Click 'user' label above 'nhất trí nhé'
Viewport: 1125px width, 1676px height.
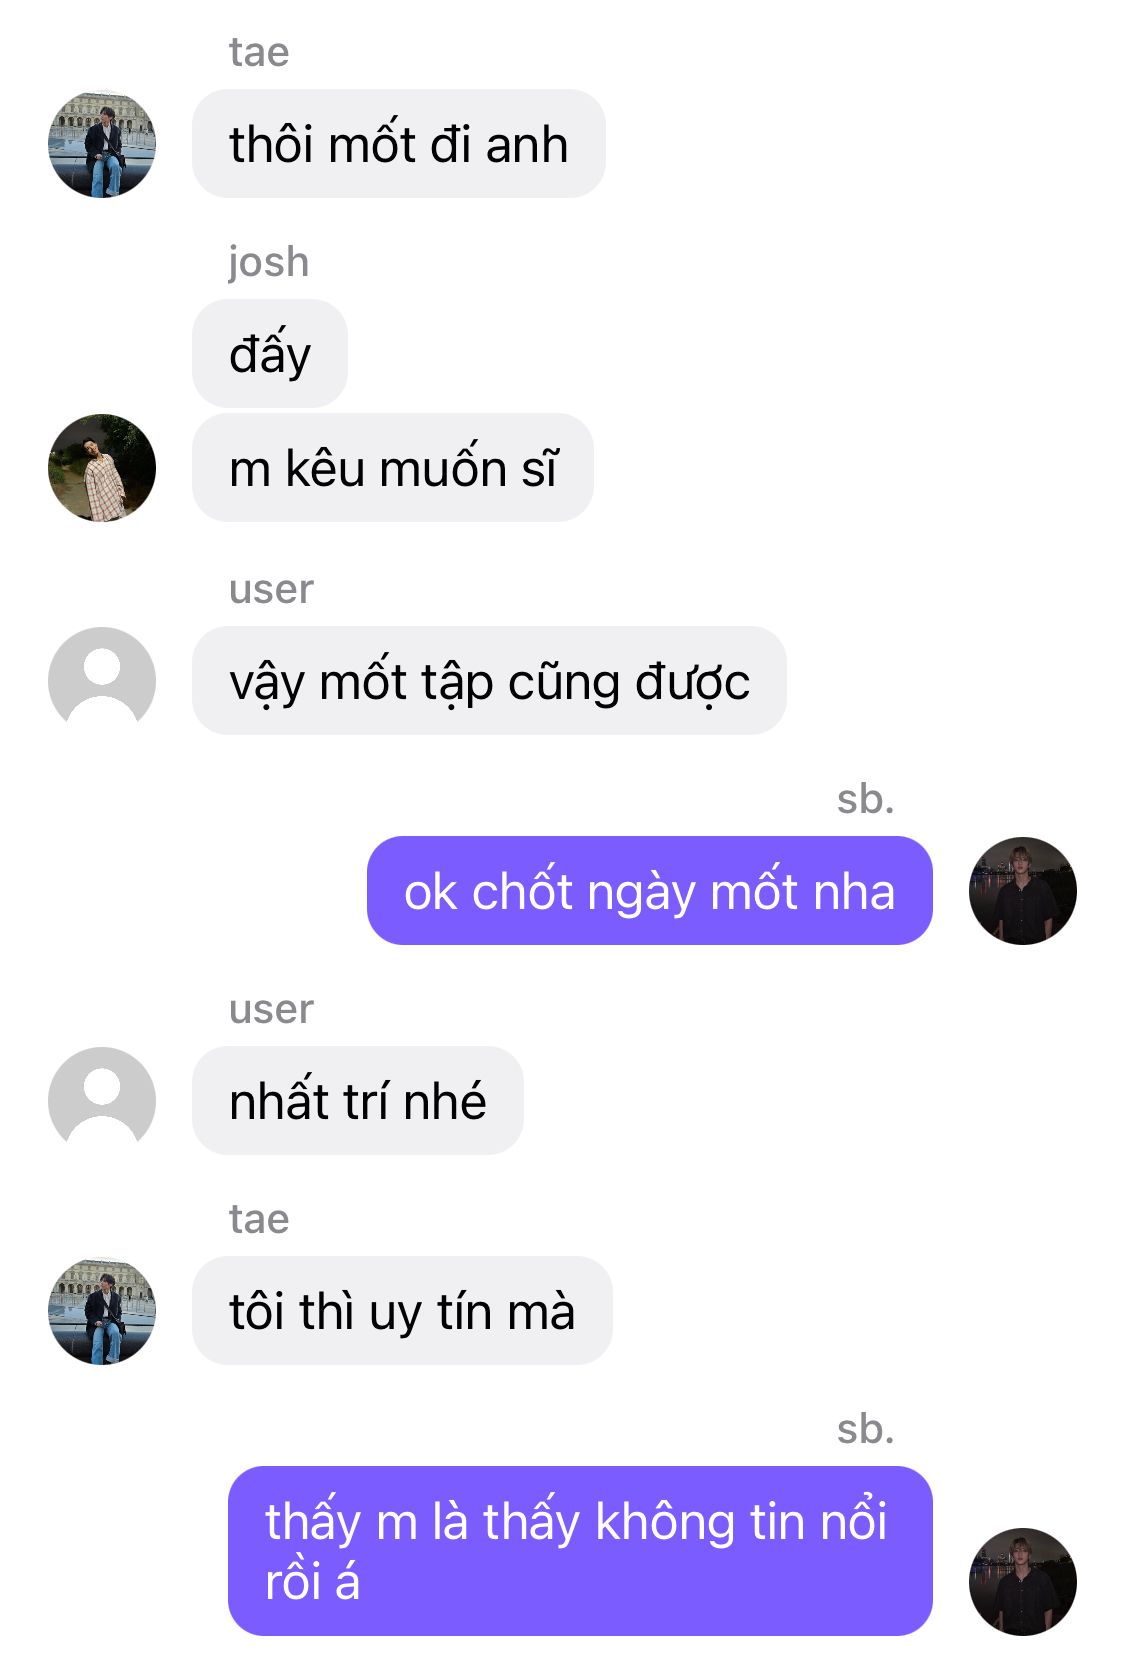pos(271,1009)
